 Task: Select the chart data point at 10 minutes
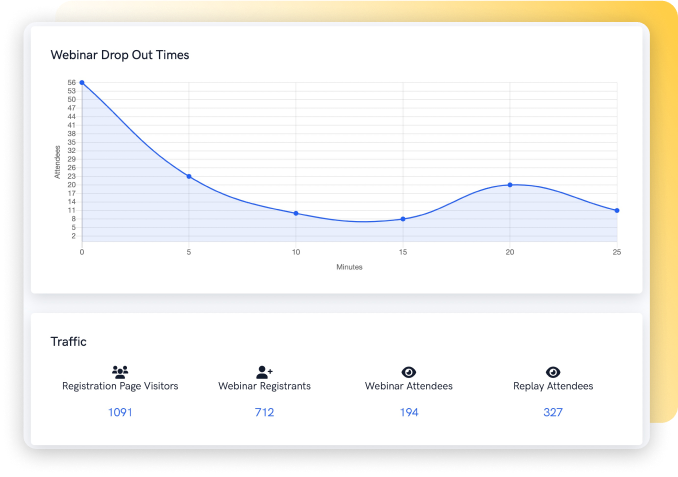click(x=296, y=213)
